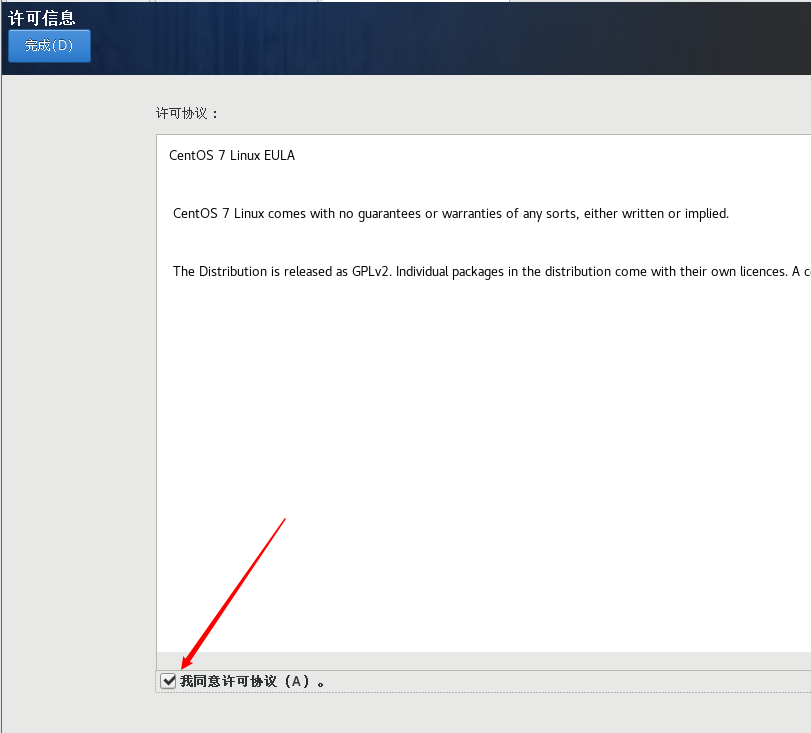Toggle the 我同意许可协议 checkbox

coord(168,681)
